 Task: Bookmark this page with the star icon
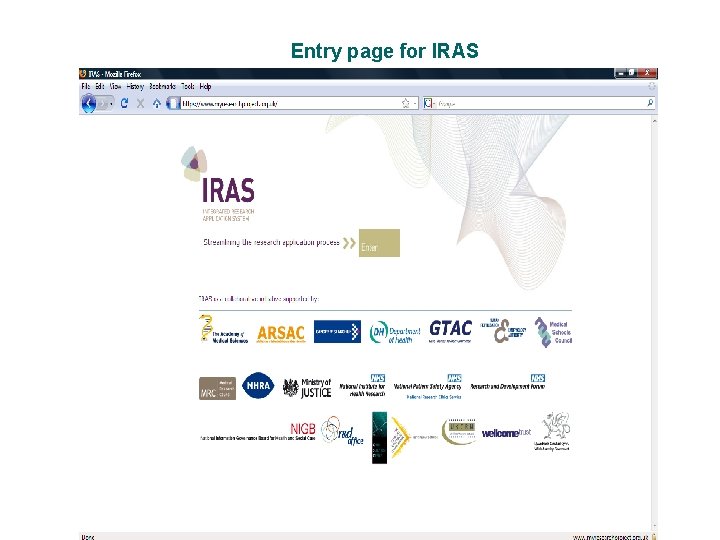pyautogui.click(x=405, y=103)
